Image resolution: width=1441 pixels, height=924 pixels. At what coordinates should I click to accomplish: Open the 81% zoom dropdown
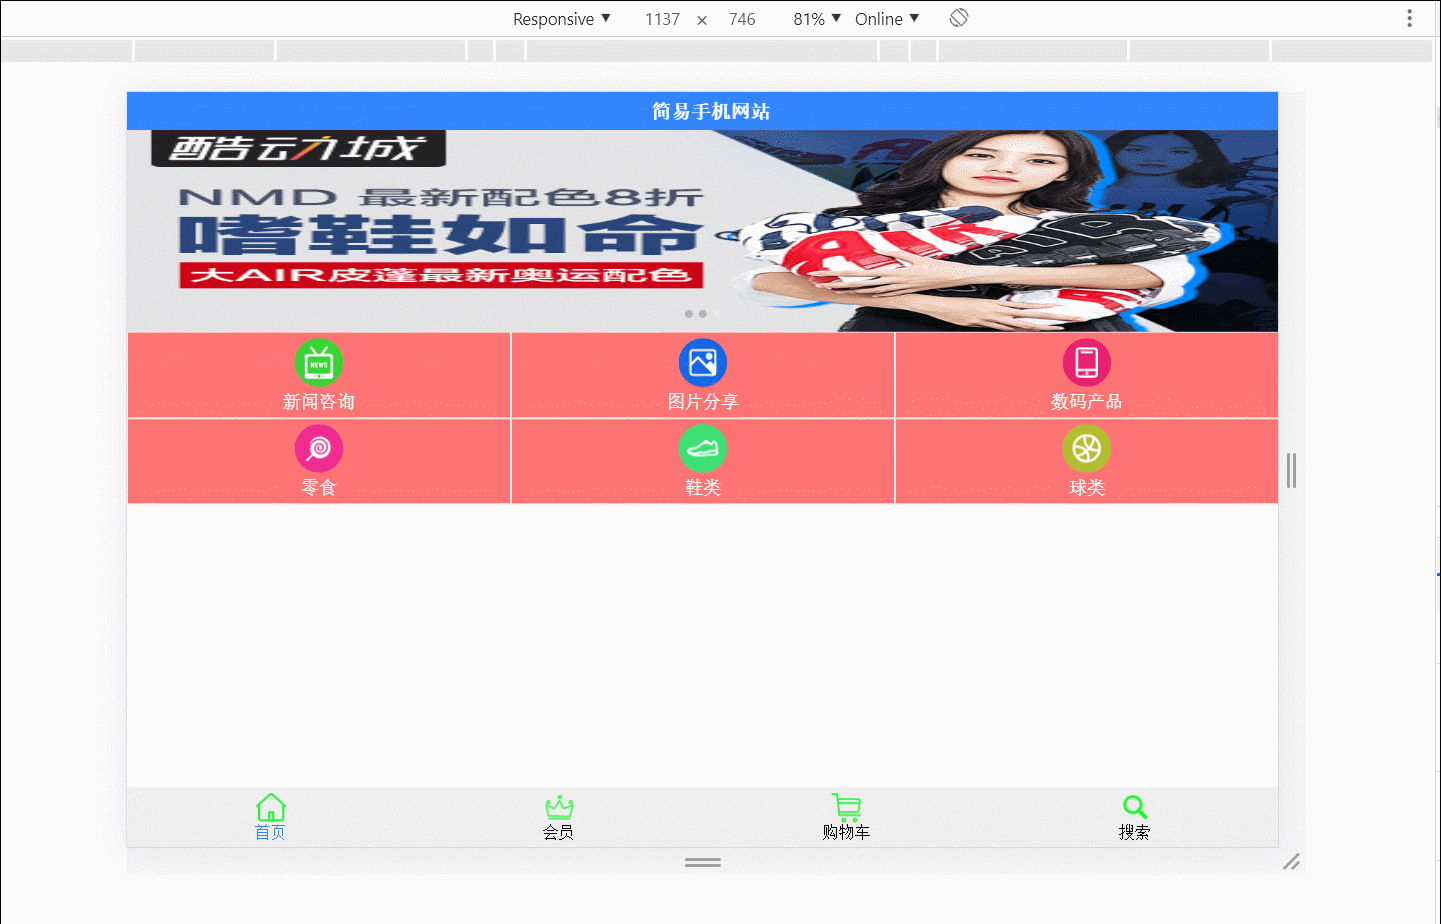(x=817, y=19)
